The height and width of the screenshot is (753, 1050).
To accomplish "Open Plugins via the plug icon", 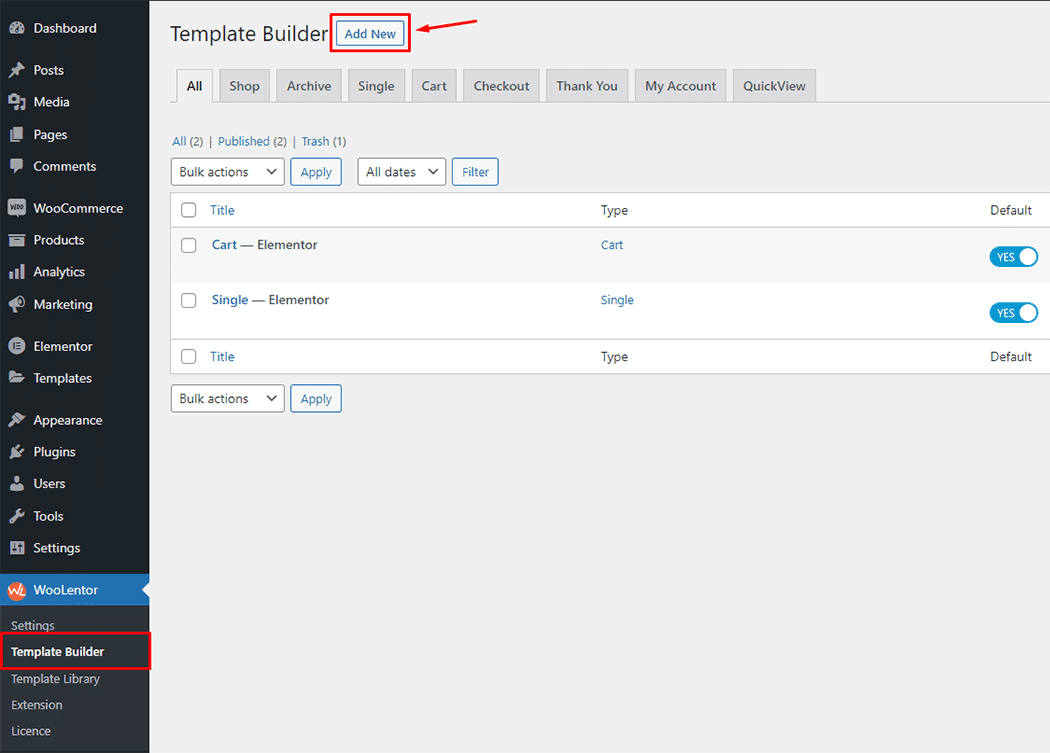I will [x=17, y=452].
